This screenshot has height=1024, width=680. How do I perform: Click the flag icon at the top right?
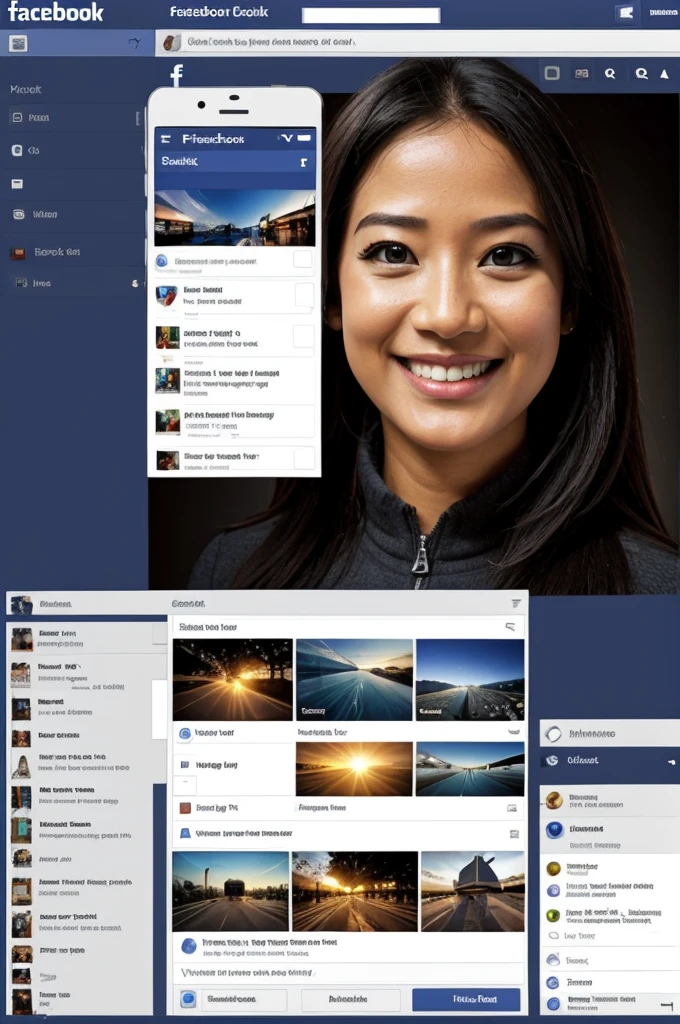click(x=626, y=12)
